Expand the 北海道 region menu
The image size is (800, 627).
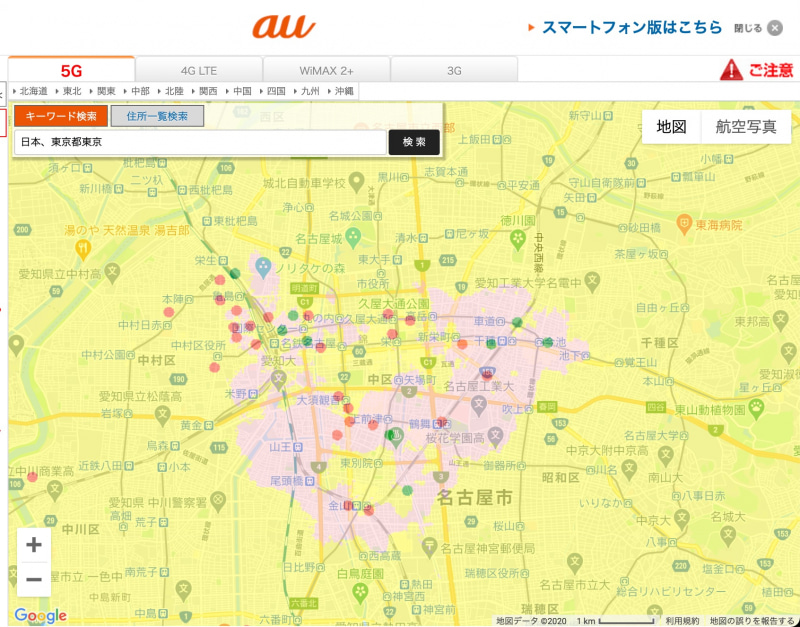pyautogui.click(x=31, y=91)
